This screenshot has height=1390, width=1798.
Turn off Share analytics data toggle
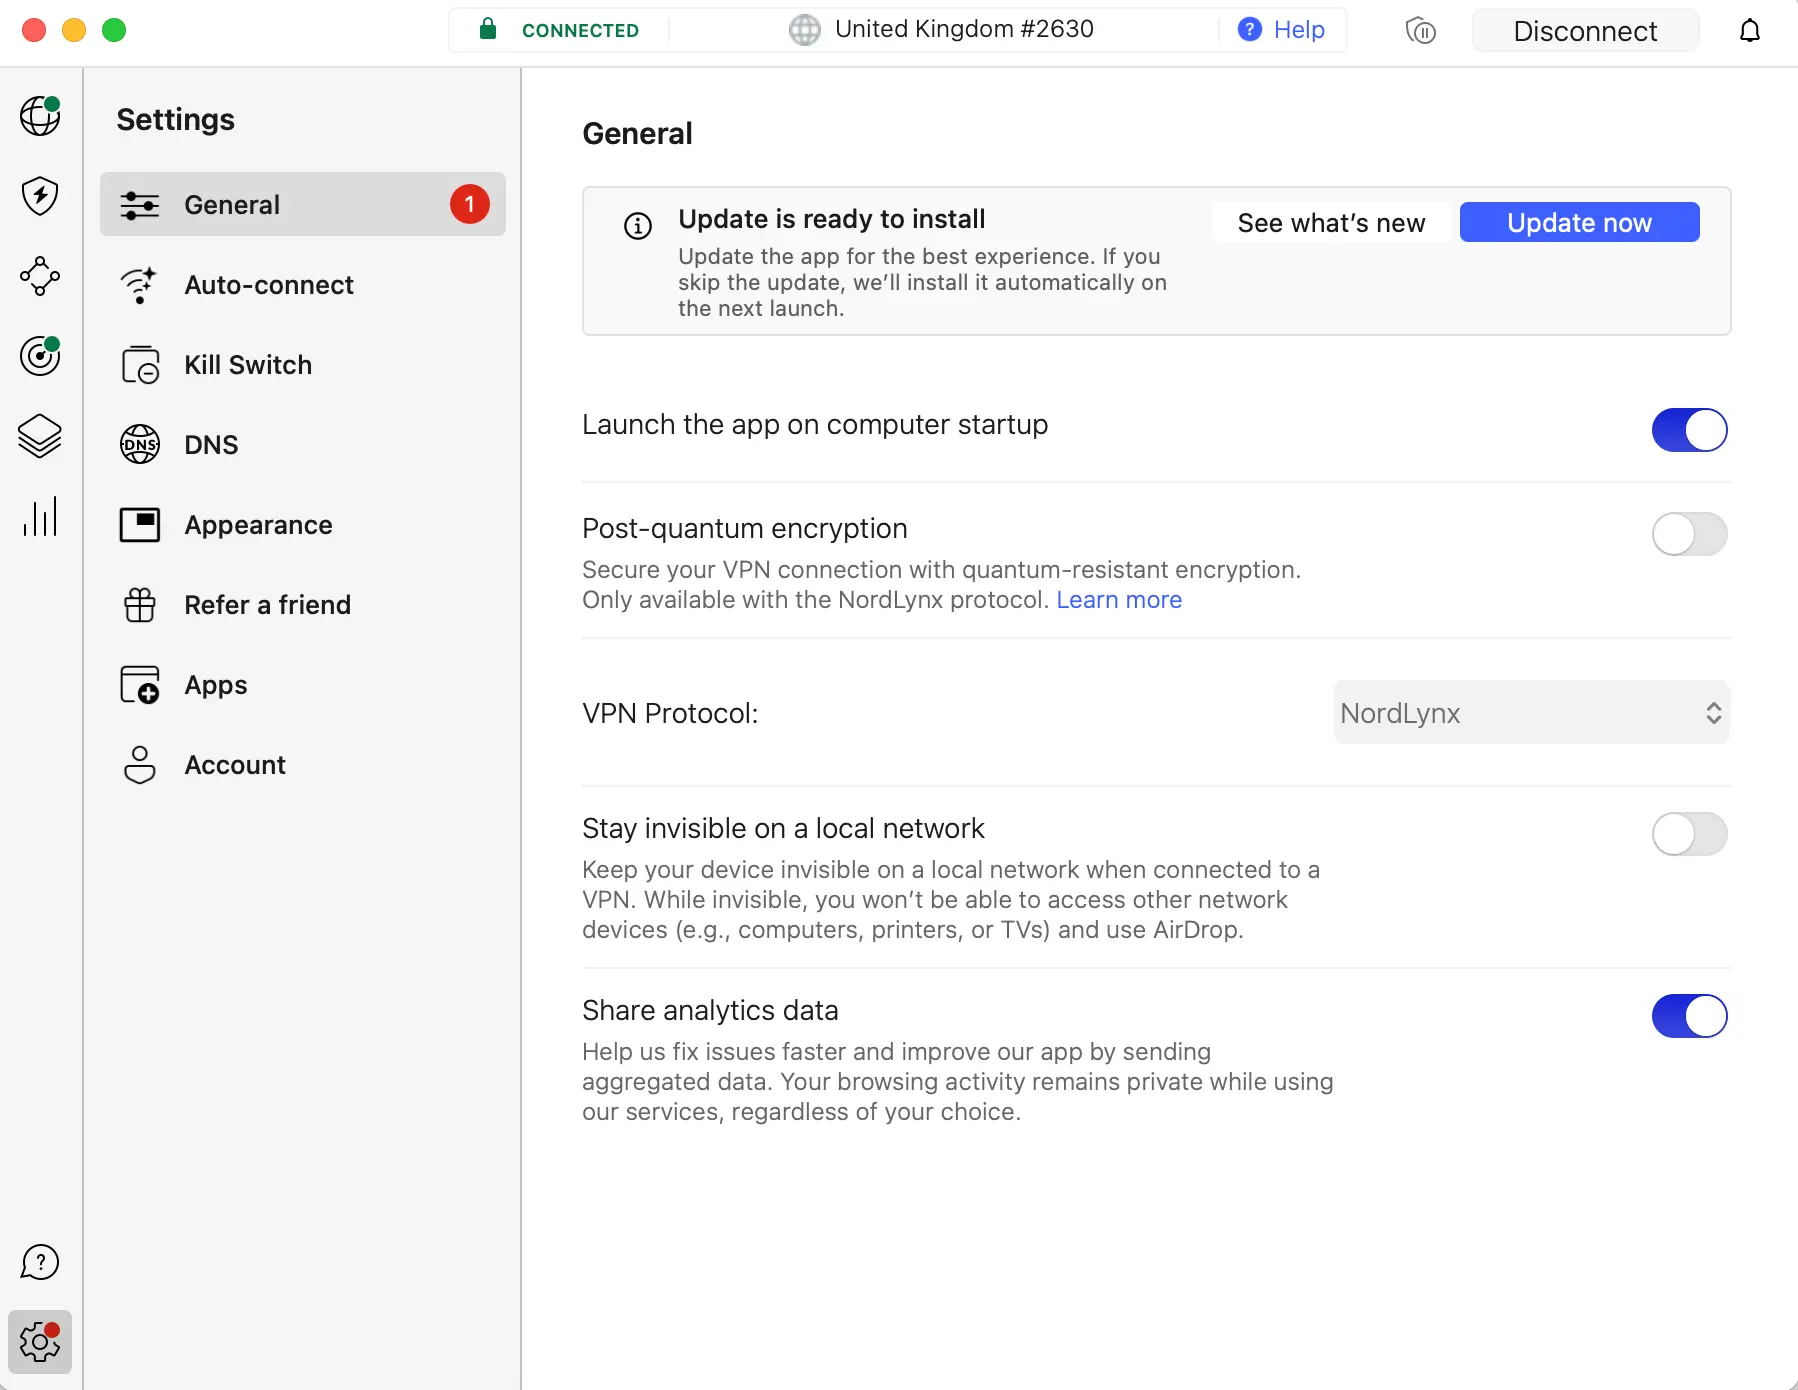pyautogui.click(x=1689, y=1016)
